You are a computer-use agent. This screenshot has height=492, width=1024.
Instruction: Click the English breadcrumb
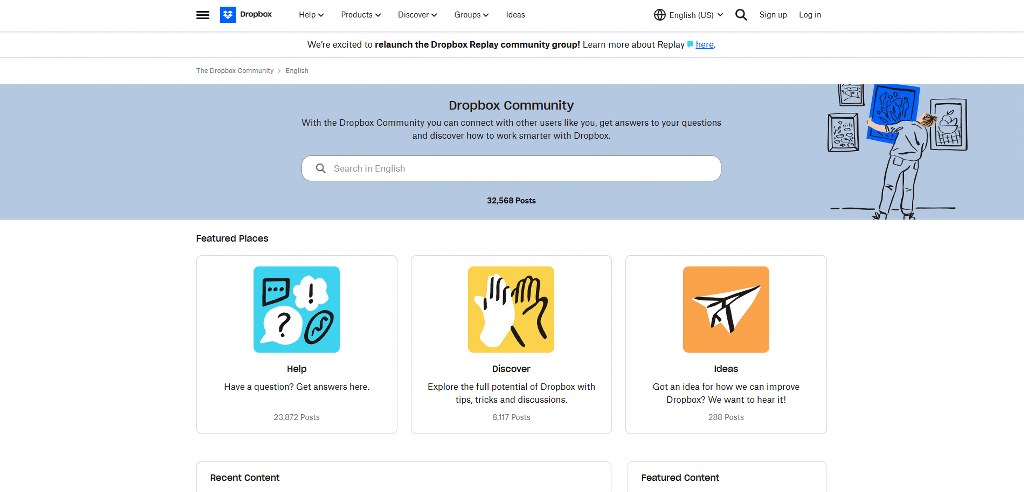[296, 71]
